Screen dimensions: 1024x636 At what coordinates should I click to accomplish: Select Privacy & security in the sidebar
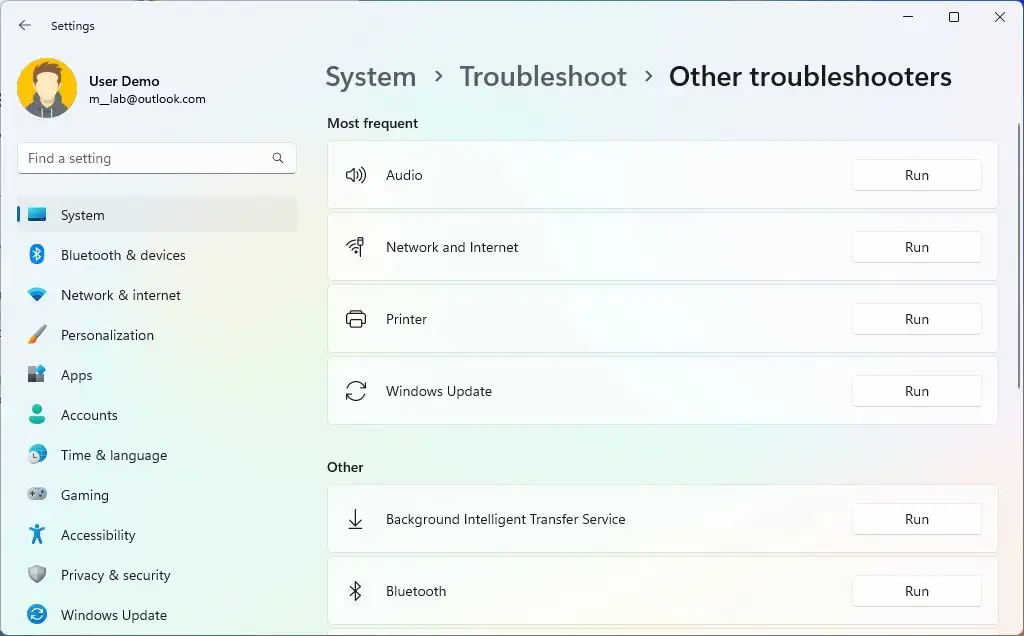pyautogui.click(x=115, y=575)
